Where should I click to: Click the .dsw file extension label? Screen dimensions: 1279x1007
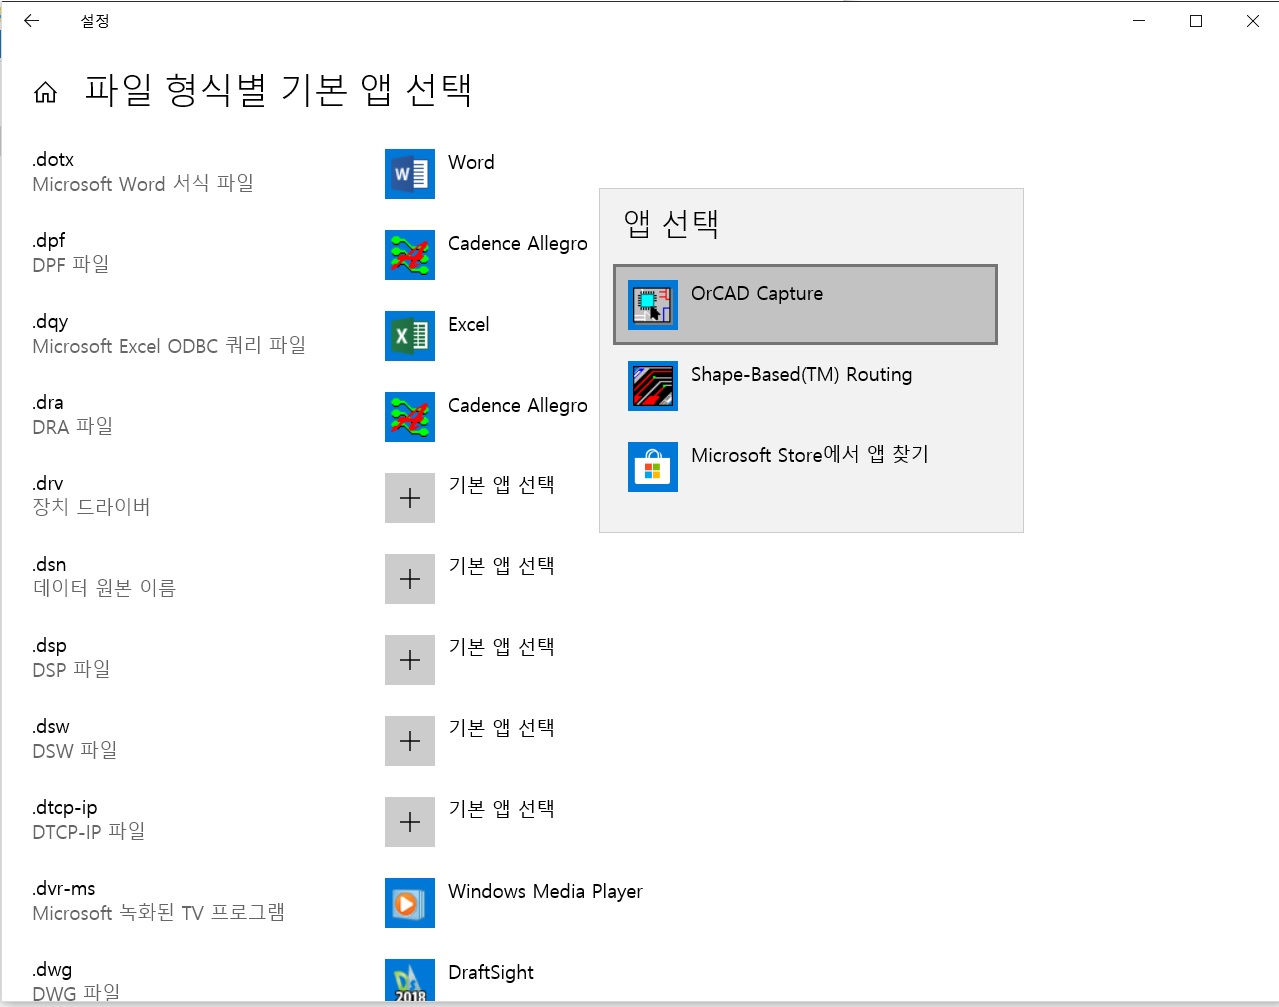point(51,727)
